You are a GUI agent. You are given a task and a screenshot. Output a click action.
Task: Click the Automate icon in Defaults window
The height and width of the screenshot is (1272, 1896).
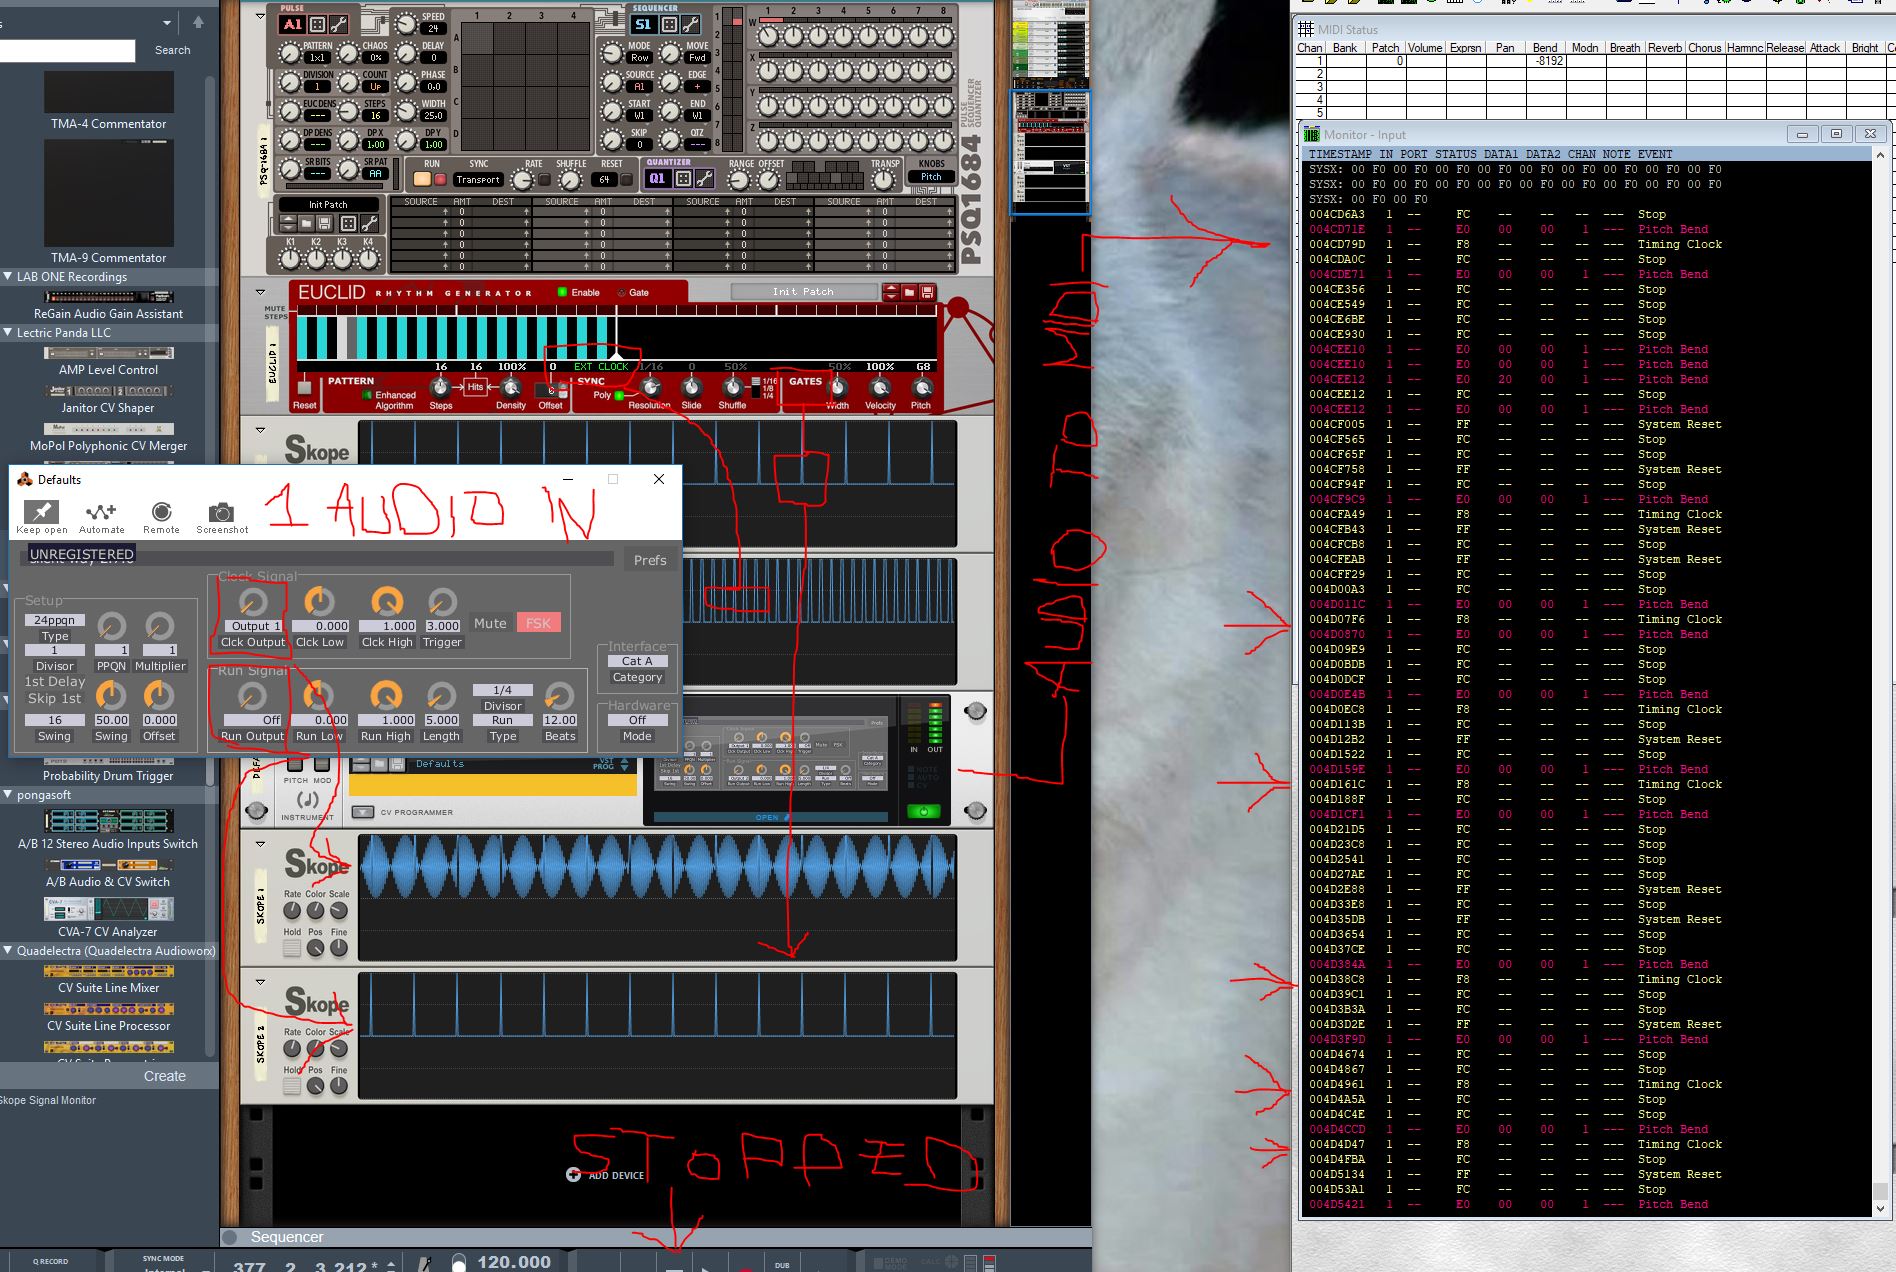coord(101,512)
